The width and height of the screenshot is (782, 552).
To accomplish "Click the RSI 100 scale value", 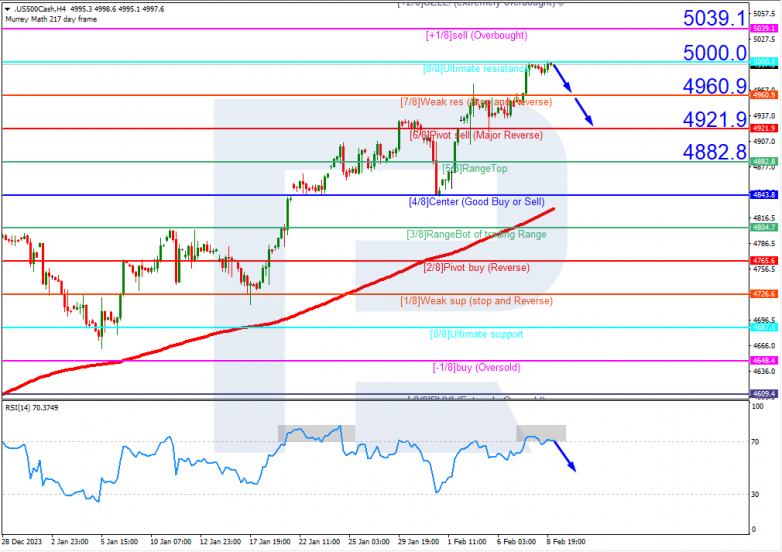I will 757,407.
